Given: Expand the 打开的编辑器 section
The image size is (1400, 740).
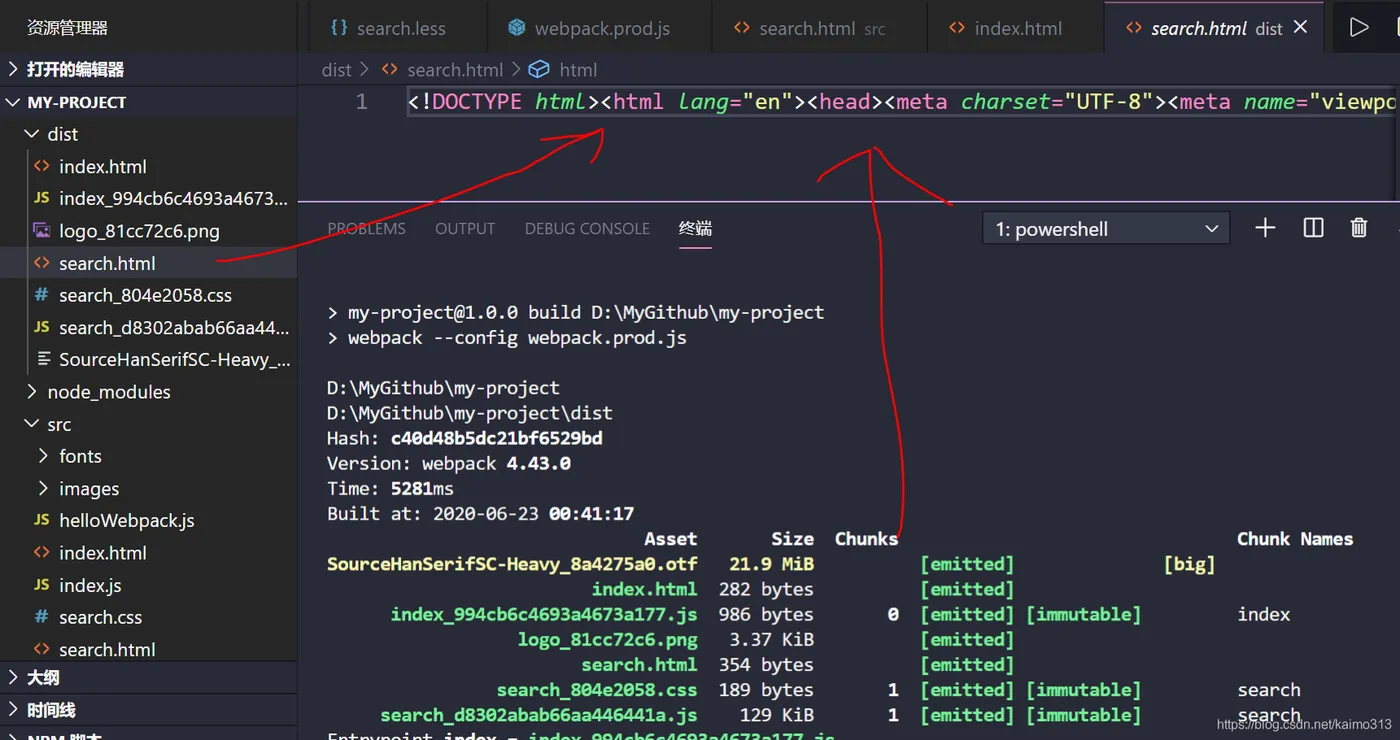Looking at the screenshot, I should (148, 69).
